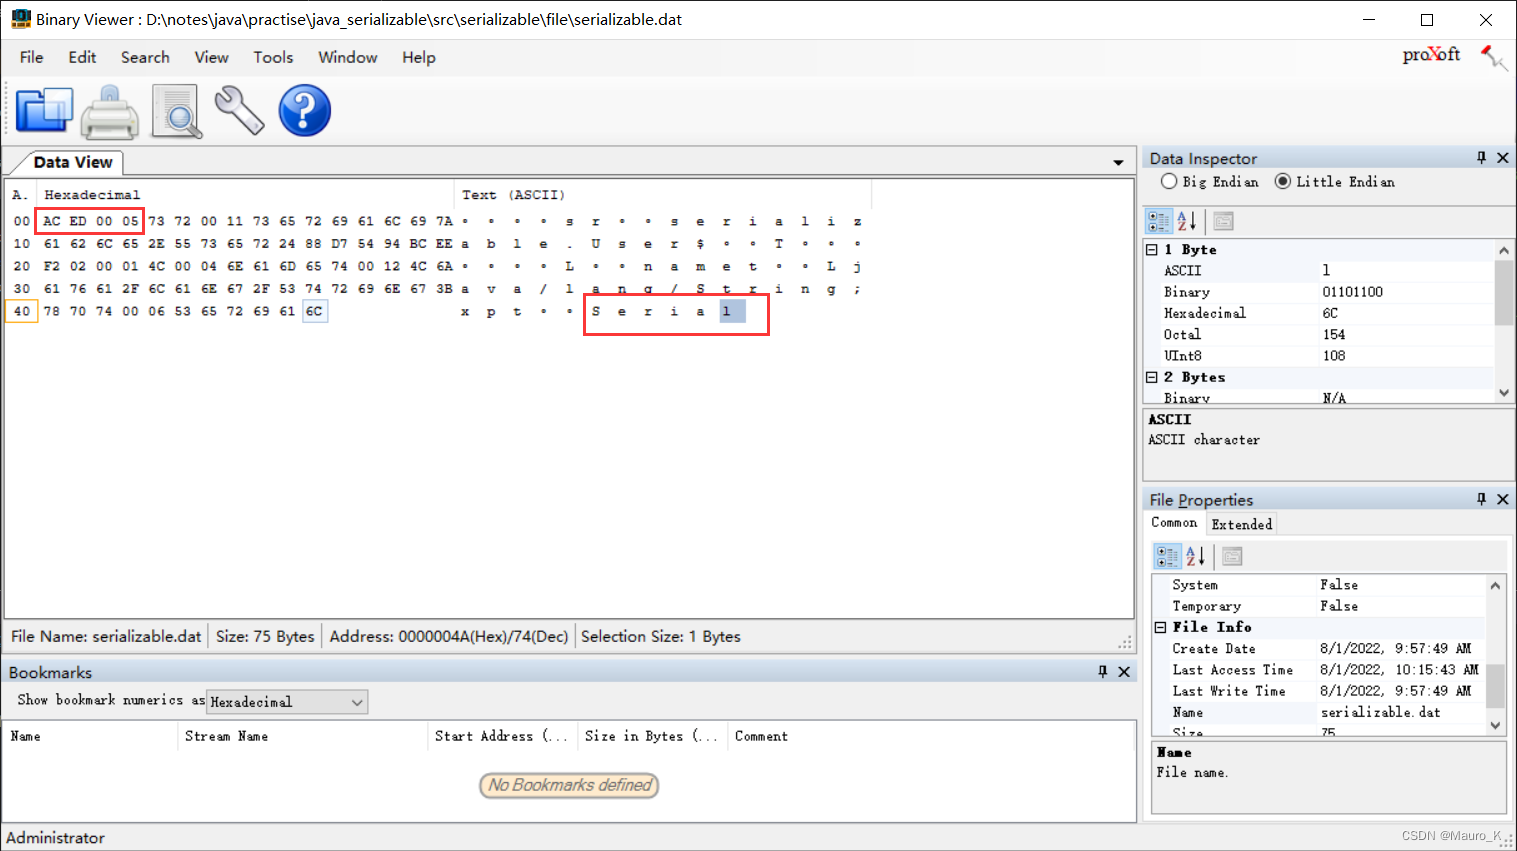
Task: Open Settings via wrench toolbar icon
Action: pyautogui.click(x=239, y=110)
